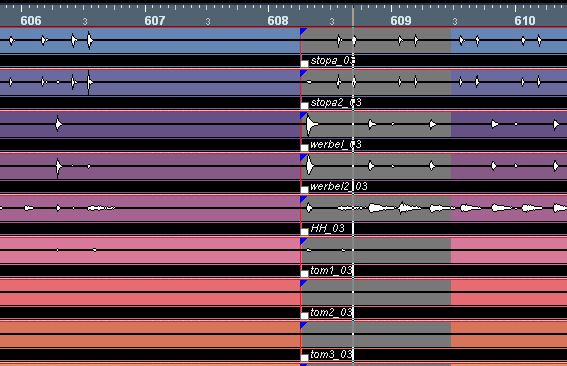Click bar 607 on the timeline ruler
Image resolution: width=567 pixels, height=366 pixels.
click(155, 21)
